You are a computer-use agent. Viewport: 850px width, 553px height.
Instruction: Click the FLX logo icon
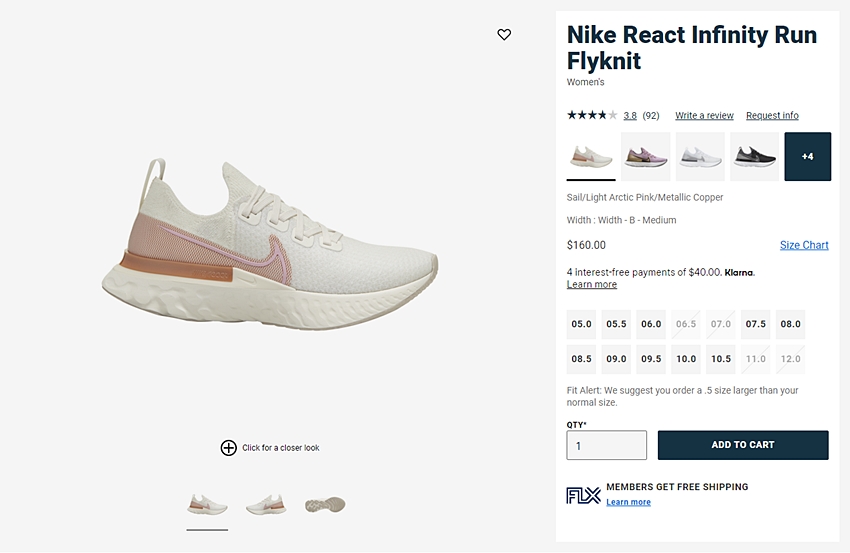583,495
